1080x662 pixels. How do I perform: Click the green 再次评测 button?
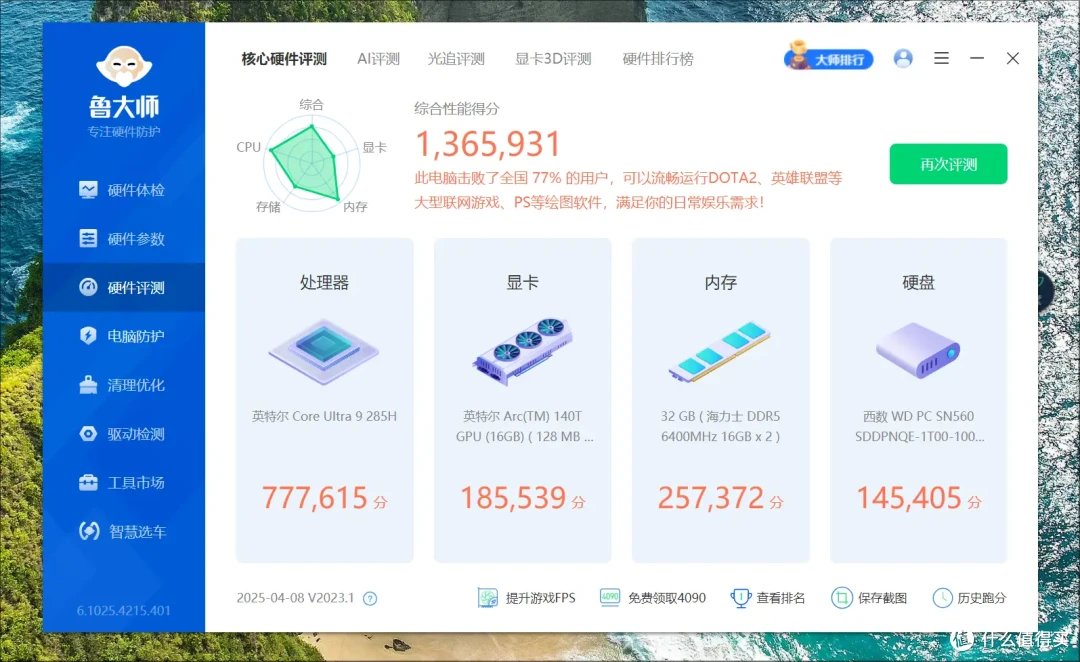pos(948,164)
